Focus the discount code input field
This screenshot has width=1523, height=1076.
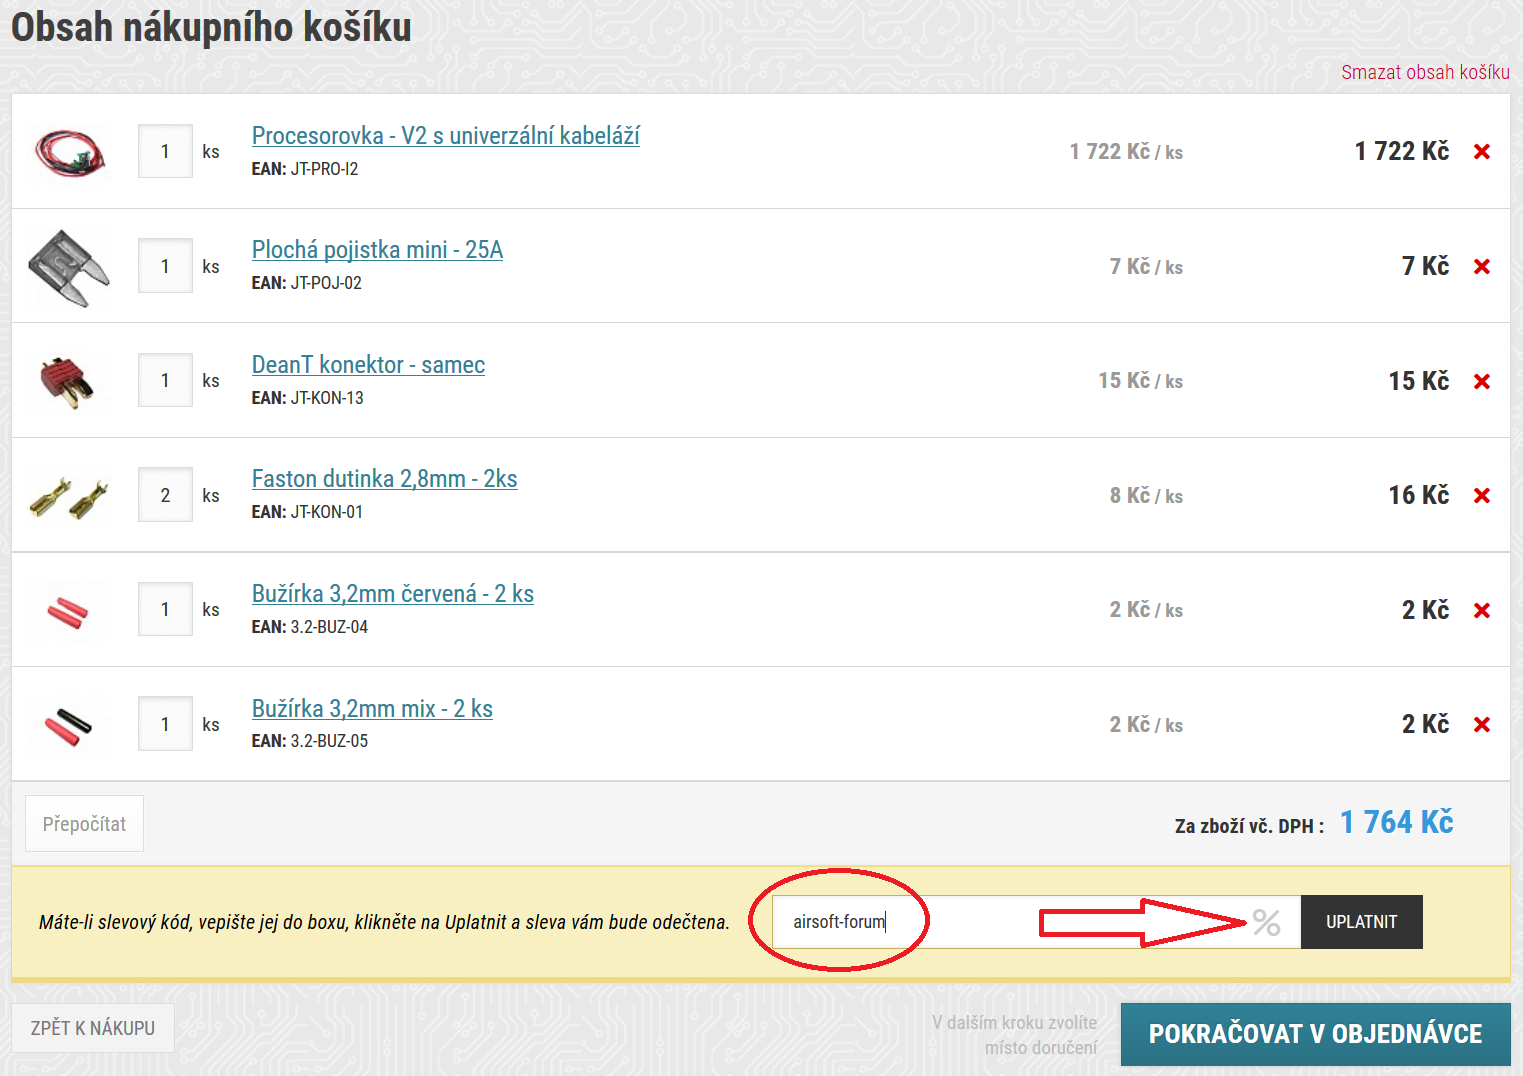click(1036, 922)
